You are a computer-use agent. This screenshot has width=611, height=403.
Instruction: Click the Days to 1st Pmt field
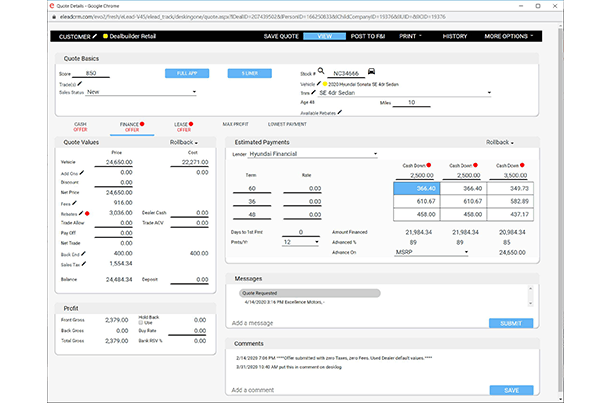[x=301, y=232]
